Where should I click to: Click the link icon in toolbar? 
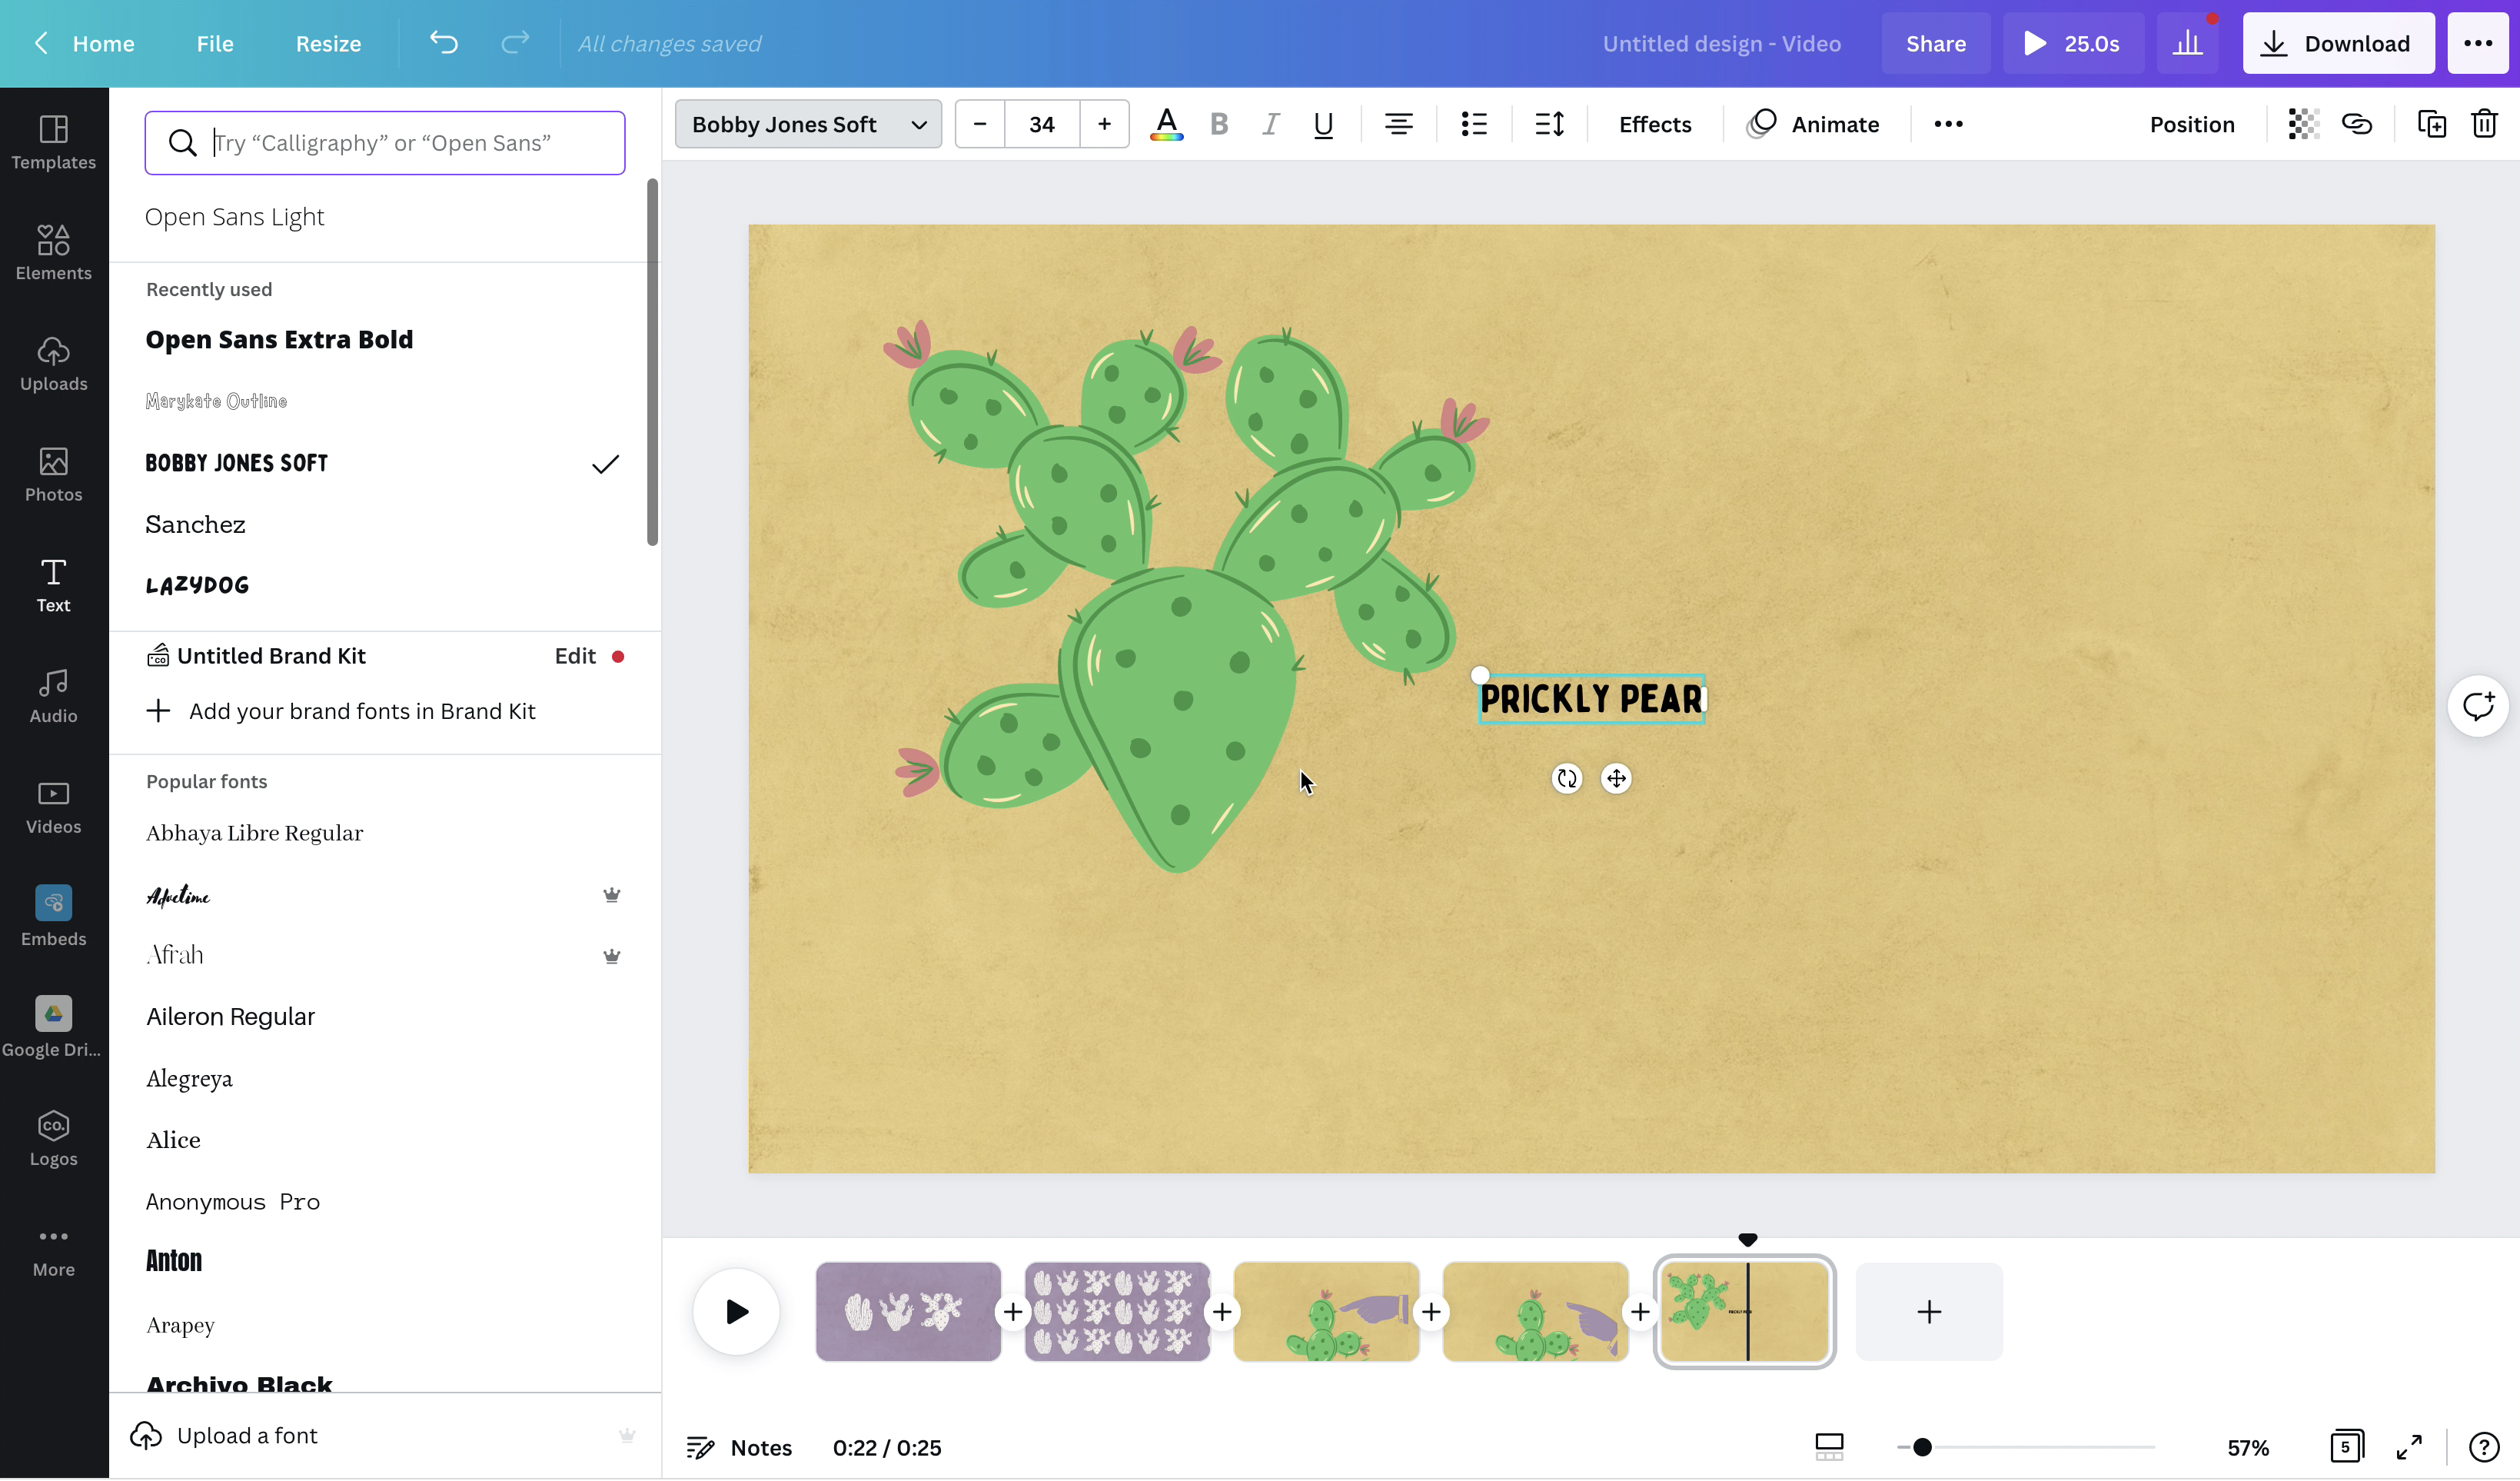click(x=2357, y=124)
